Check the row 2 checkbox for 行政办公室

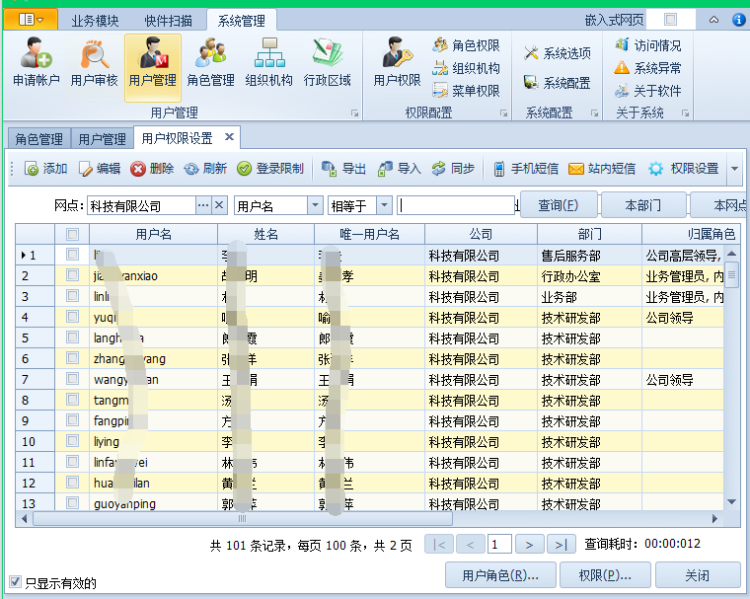click(x=72, y=275)
